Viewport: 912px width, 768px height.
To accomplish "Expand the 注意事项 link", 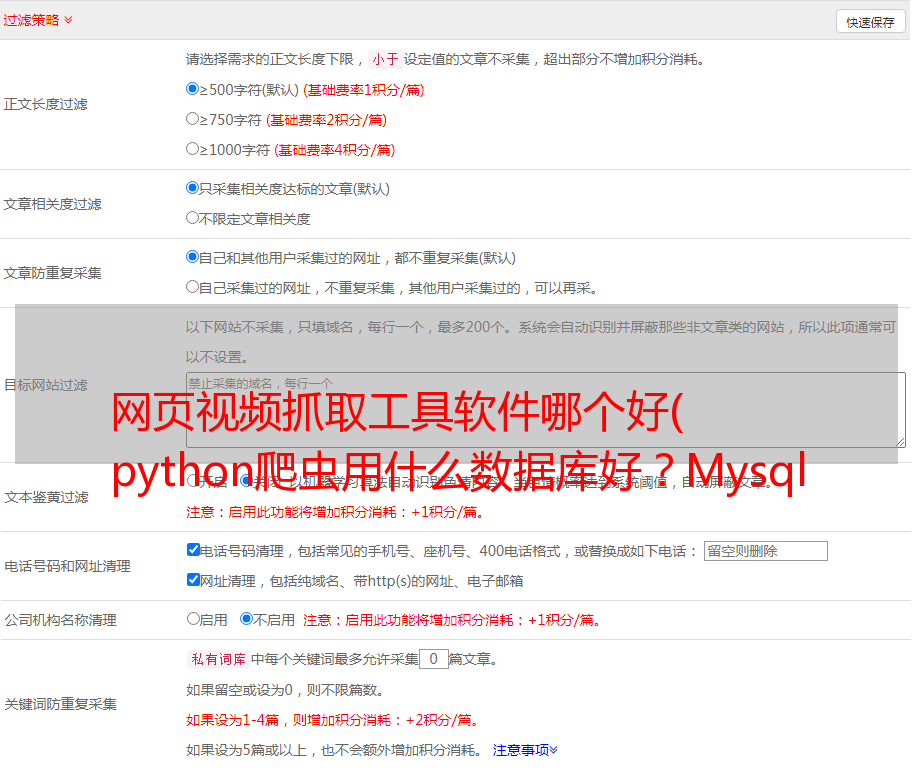I will [525, 750].
